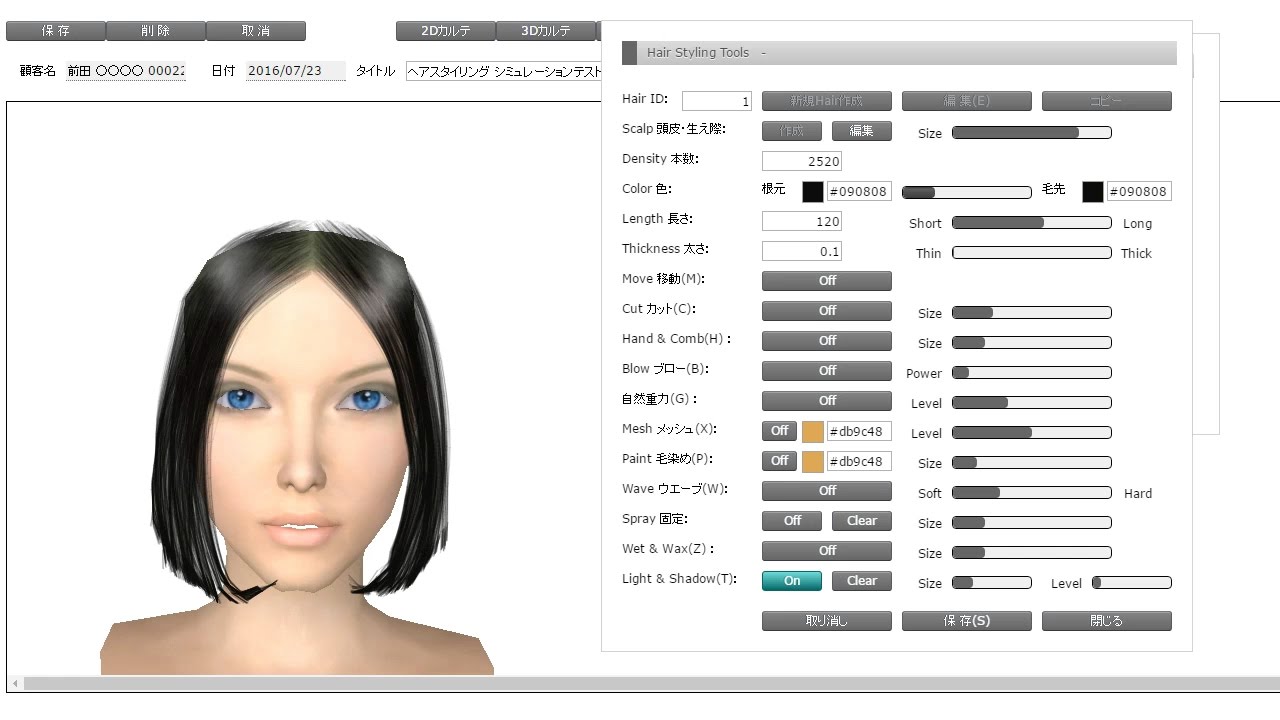This screenshot has height=720, width=1280.
Task: Click the Spray Clear button
Action: pyautogui.click(x=861, y=521)
